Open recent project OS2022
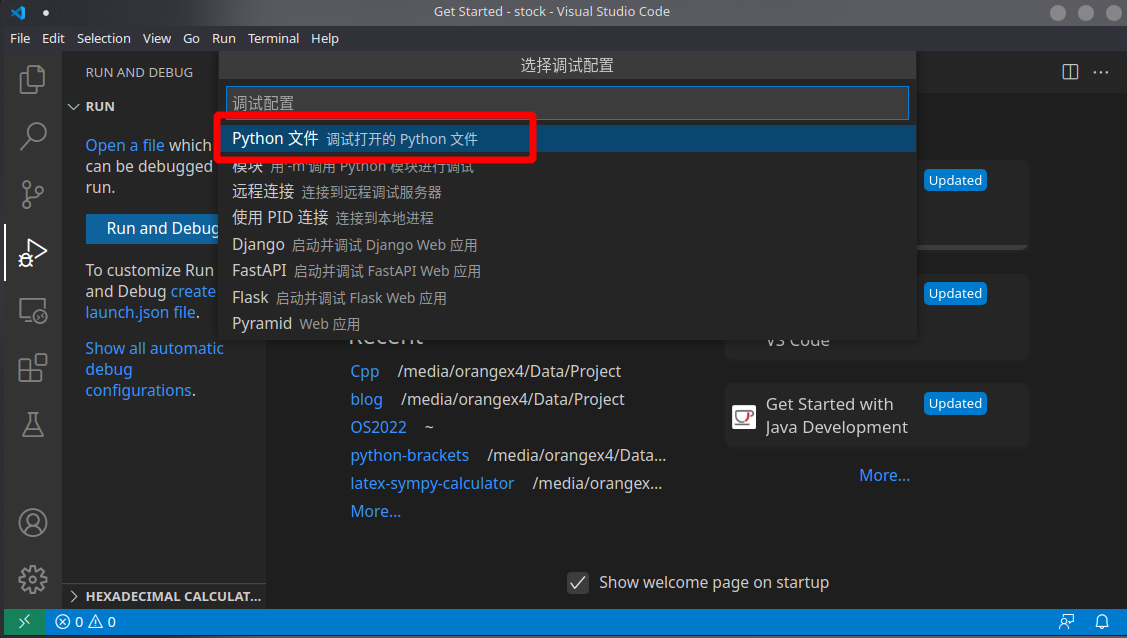Screen dimensions: 1127x638 tap(378, 427)
